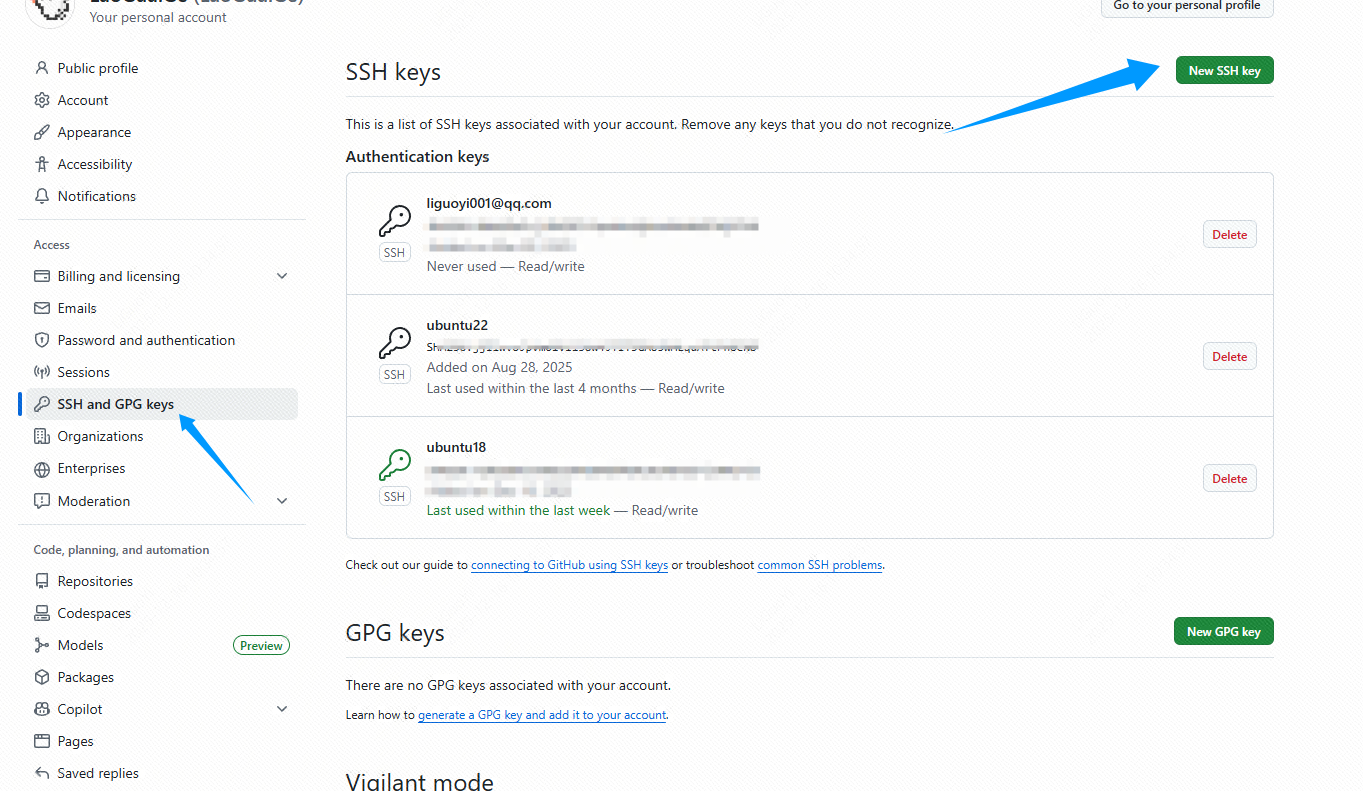Click the broadcast icon beside Sessions
This screenshot has width=1363, height=791.
pos(42,372)
